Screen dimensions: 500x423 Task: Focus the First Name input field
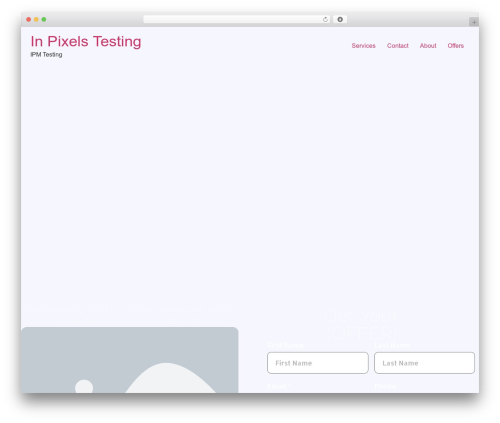[x=318, y=363]
